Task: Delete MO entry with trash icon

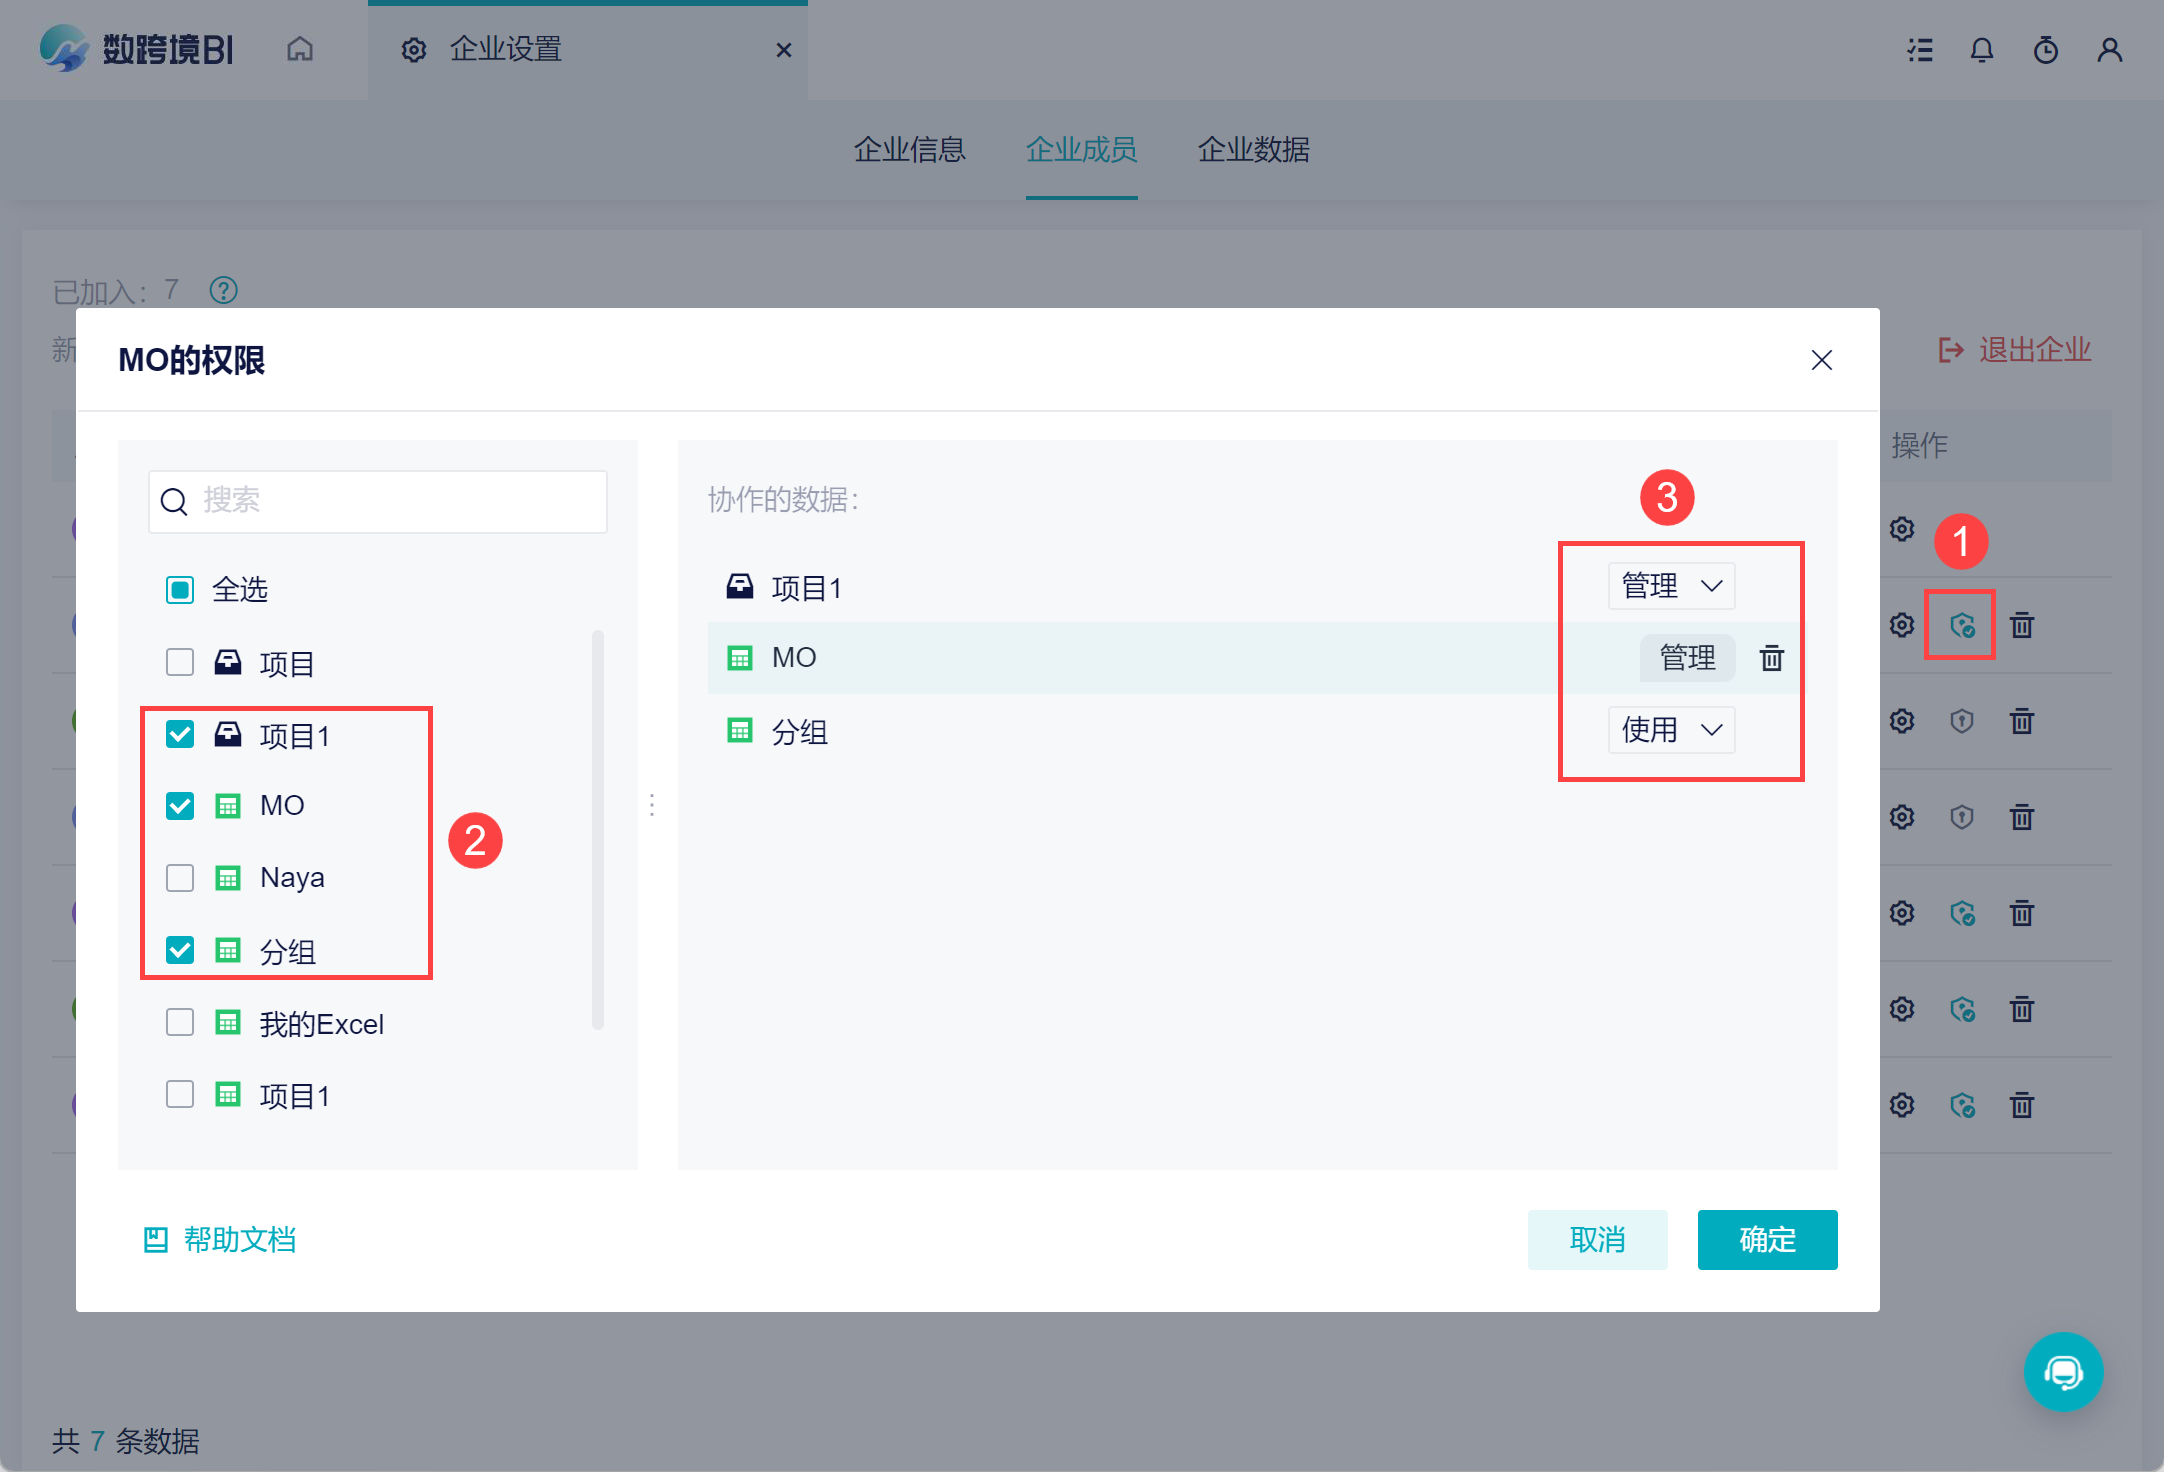Action: [x=1771, y=658]
